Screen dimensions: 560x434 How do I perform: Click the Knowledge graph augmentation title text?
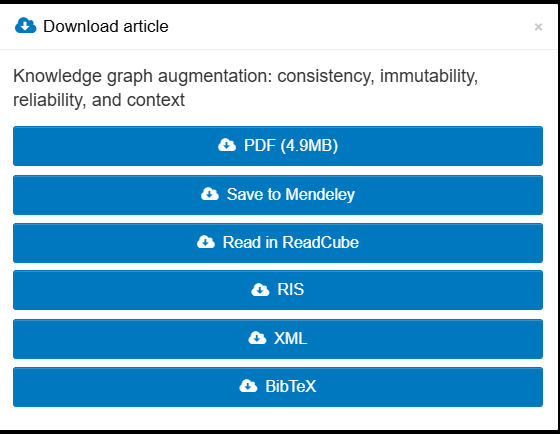tap(245, 88)
